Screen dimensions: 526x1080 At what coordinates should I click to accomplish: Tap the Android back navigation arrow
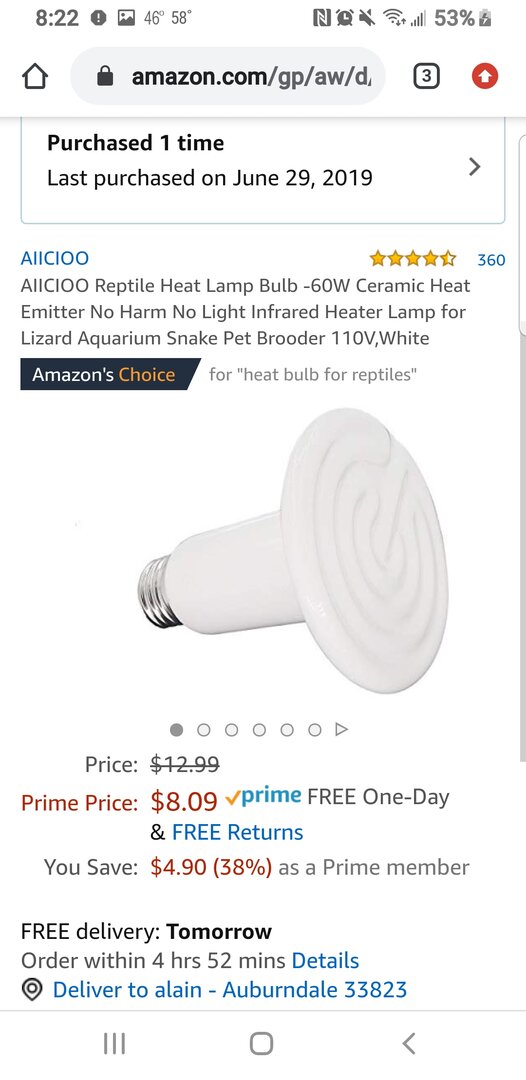pos(409,1043)
